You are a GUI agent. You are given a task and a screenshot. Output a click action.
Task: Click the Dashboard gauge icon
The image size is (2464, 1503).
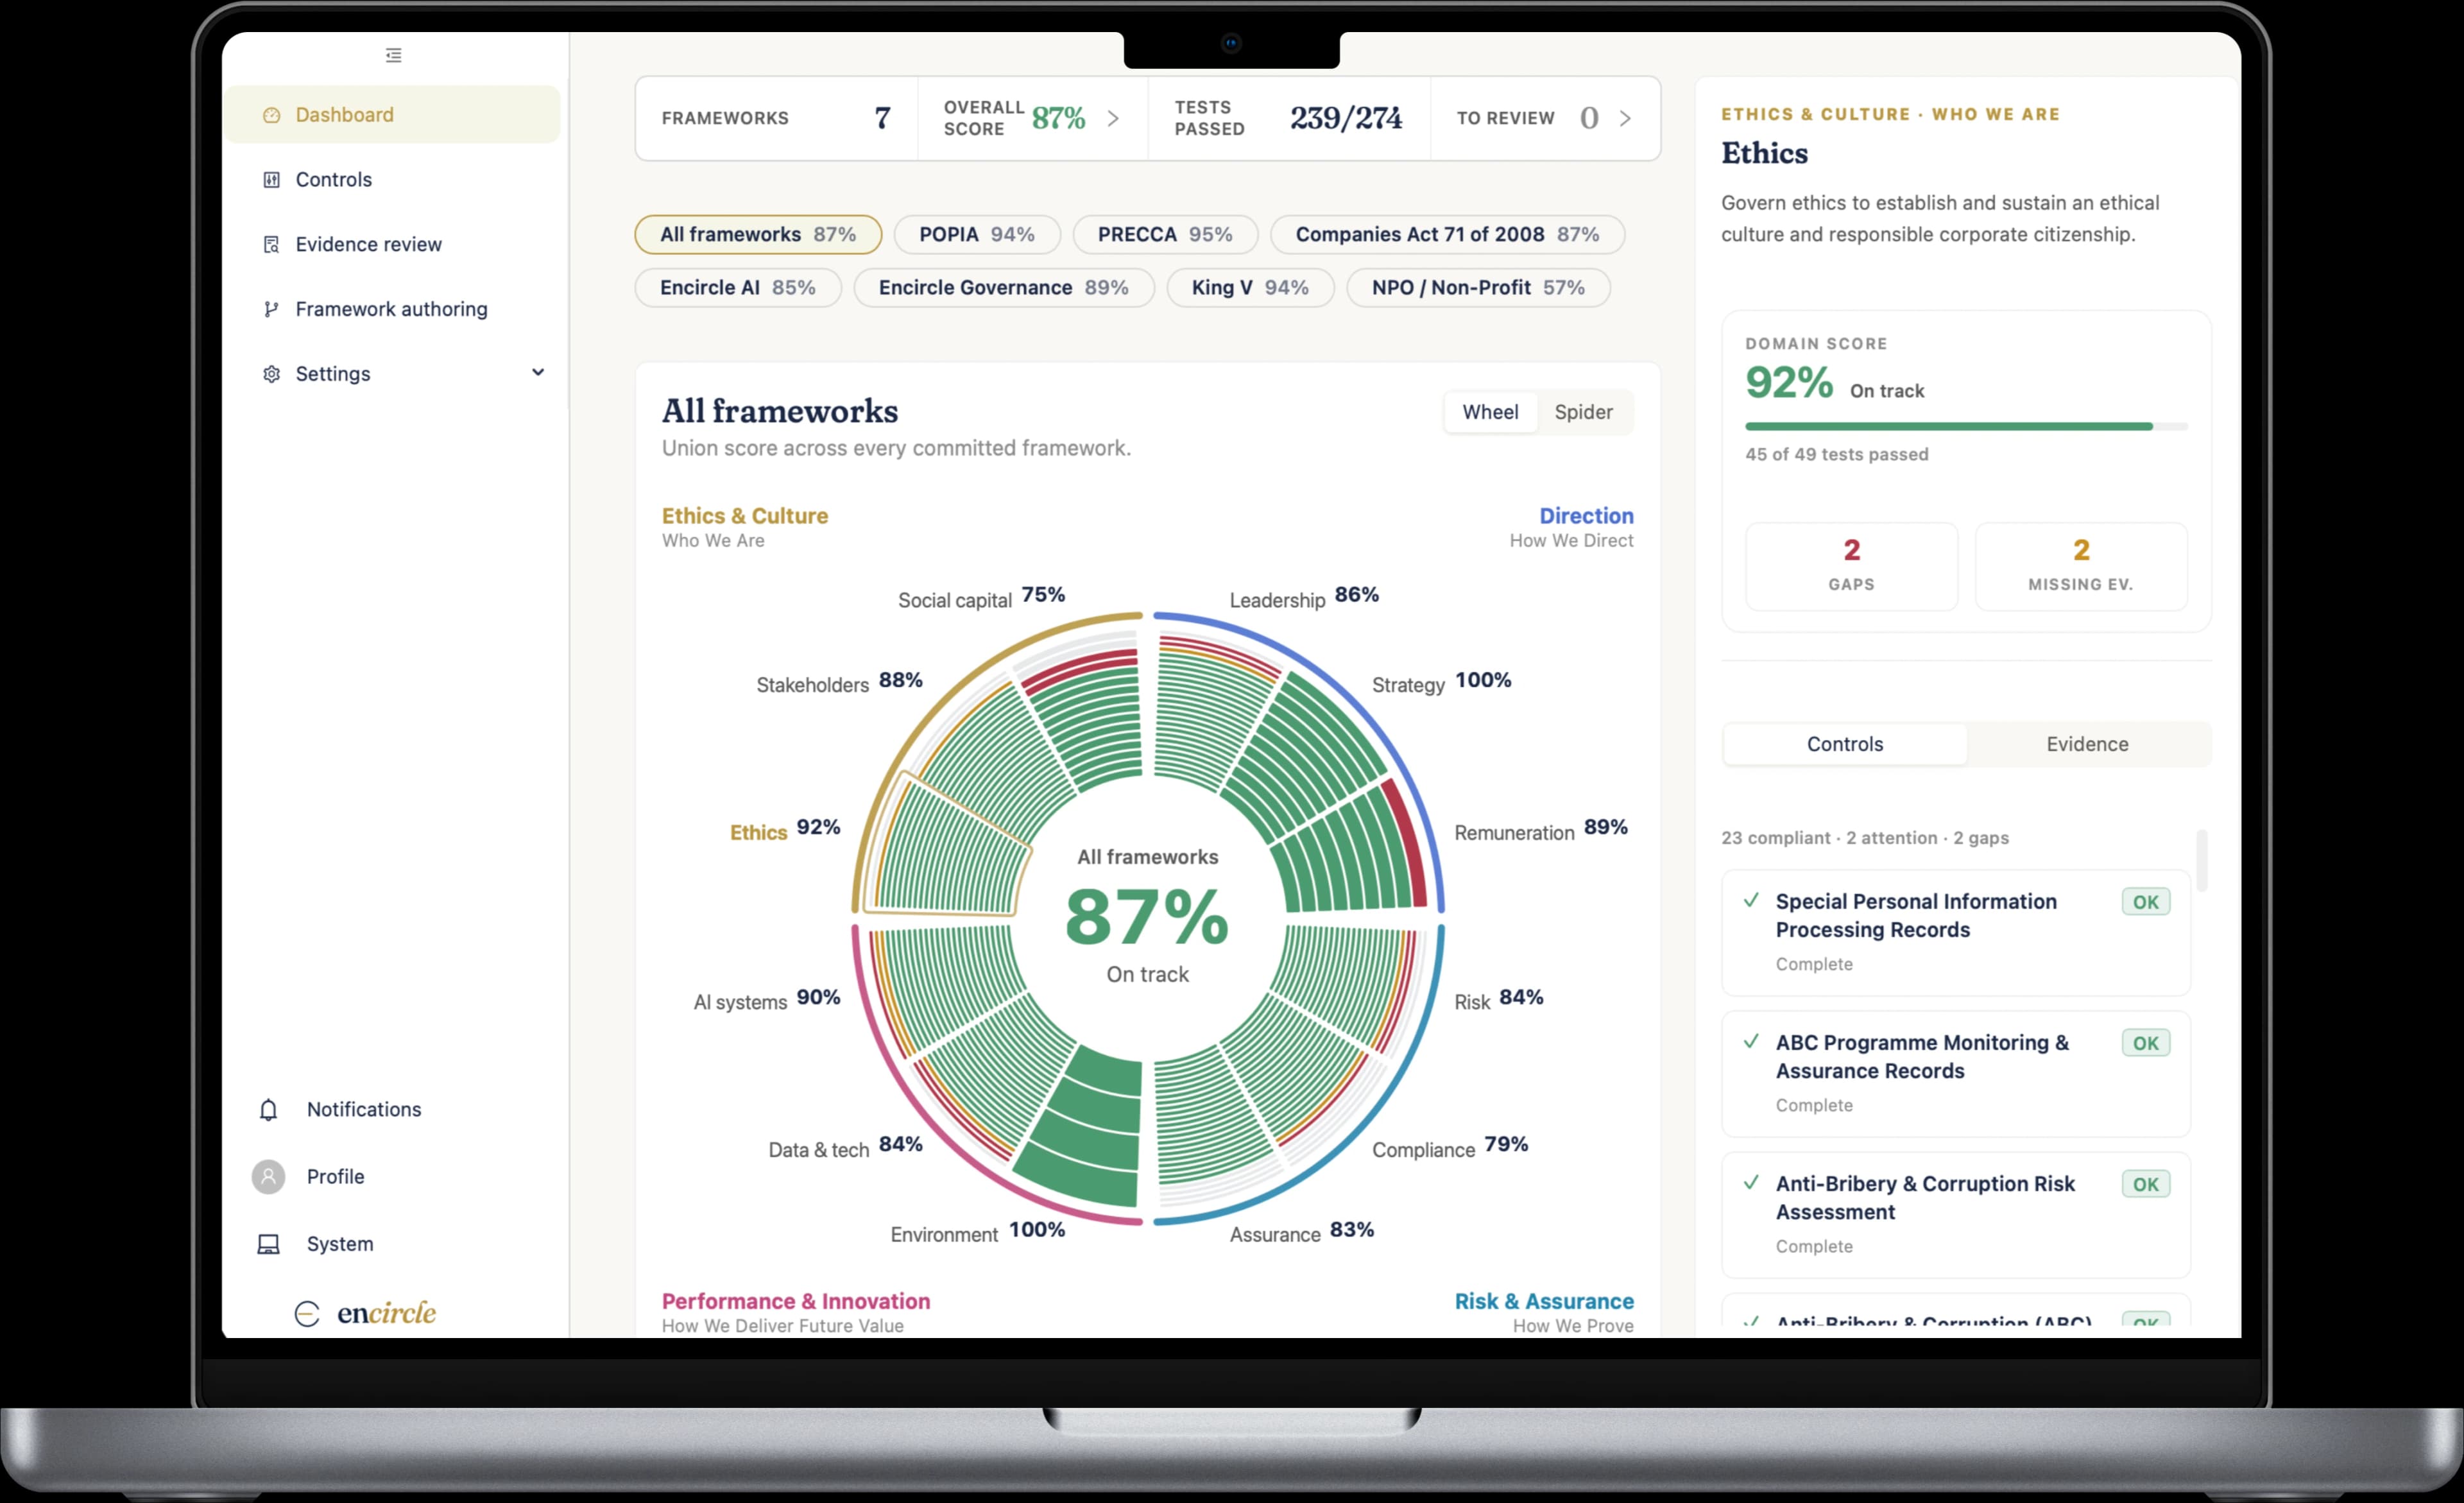pos(271,115)
